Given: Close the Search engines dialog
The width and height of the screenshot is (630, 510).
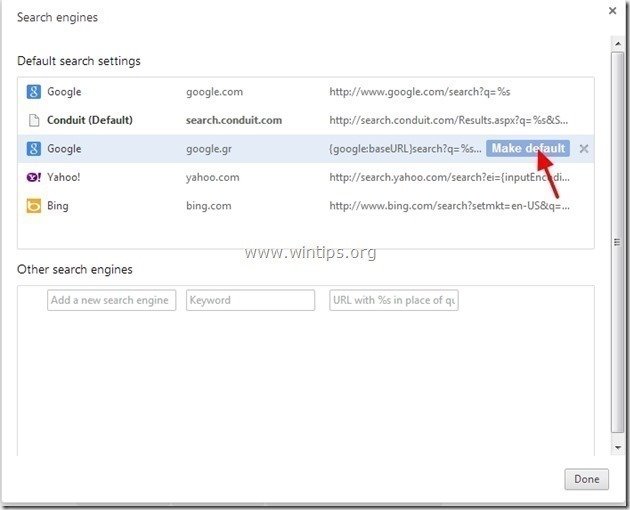Looking at the screenshot, I should [x=612, y=11].
